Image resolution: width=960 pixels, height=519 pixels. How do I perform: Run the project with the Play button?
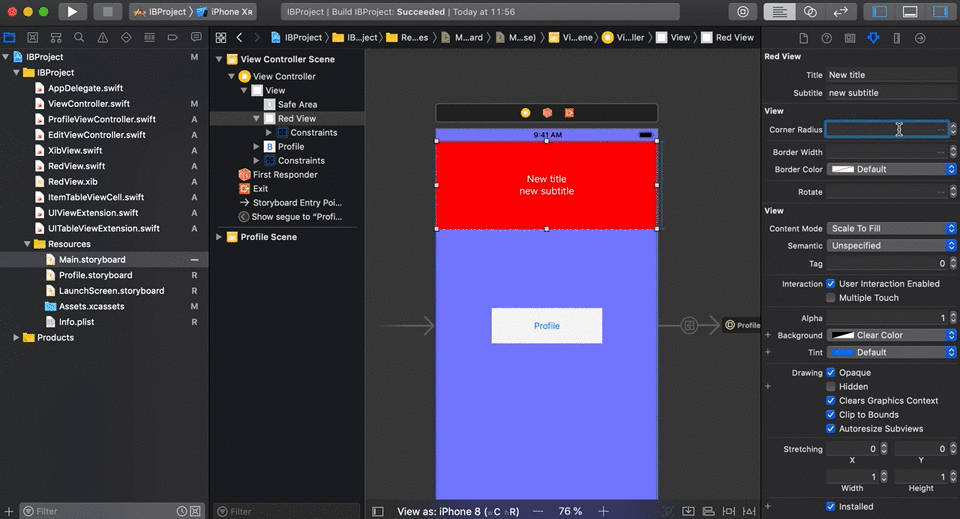point(72,12)
